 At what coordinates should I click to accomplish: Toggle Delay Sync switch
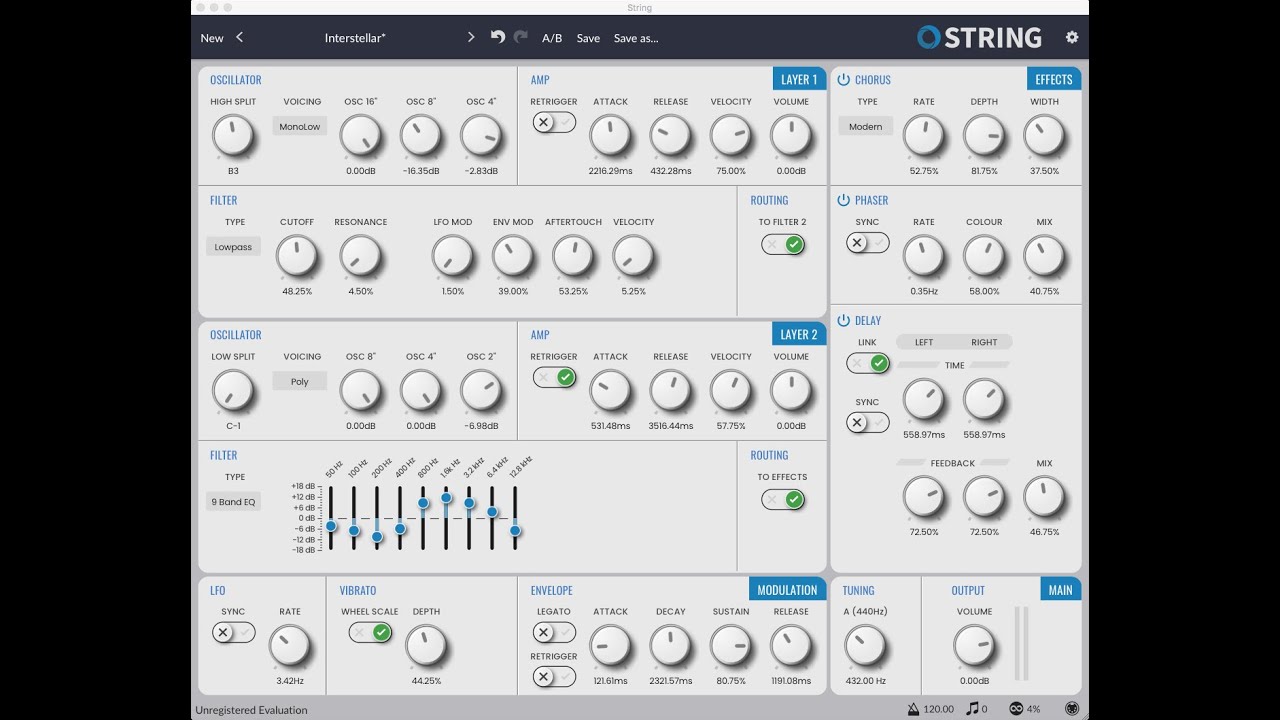[x=867, y=423]
